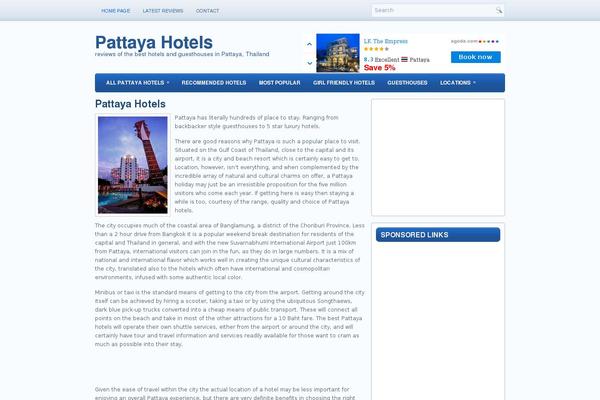Open the Contact link
Screen dimensions: 600x400
[x=207, y=11]
